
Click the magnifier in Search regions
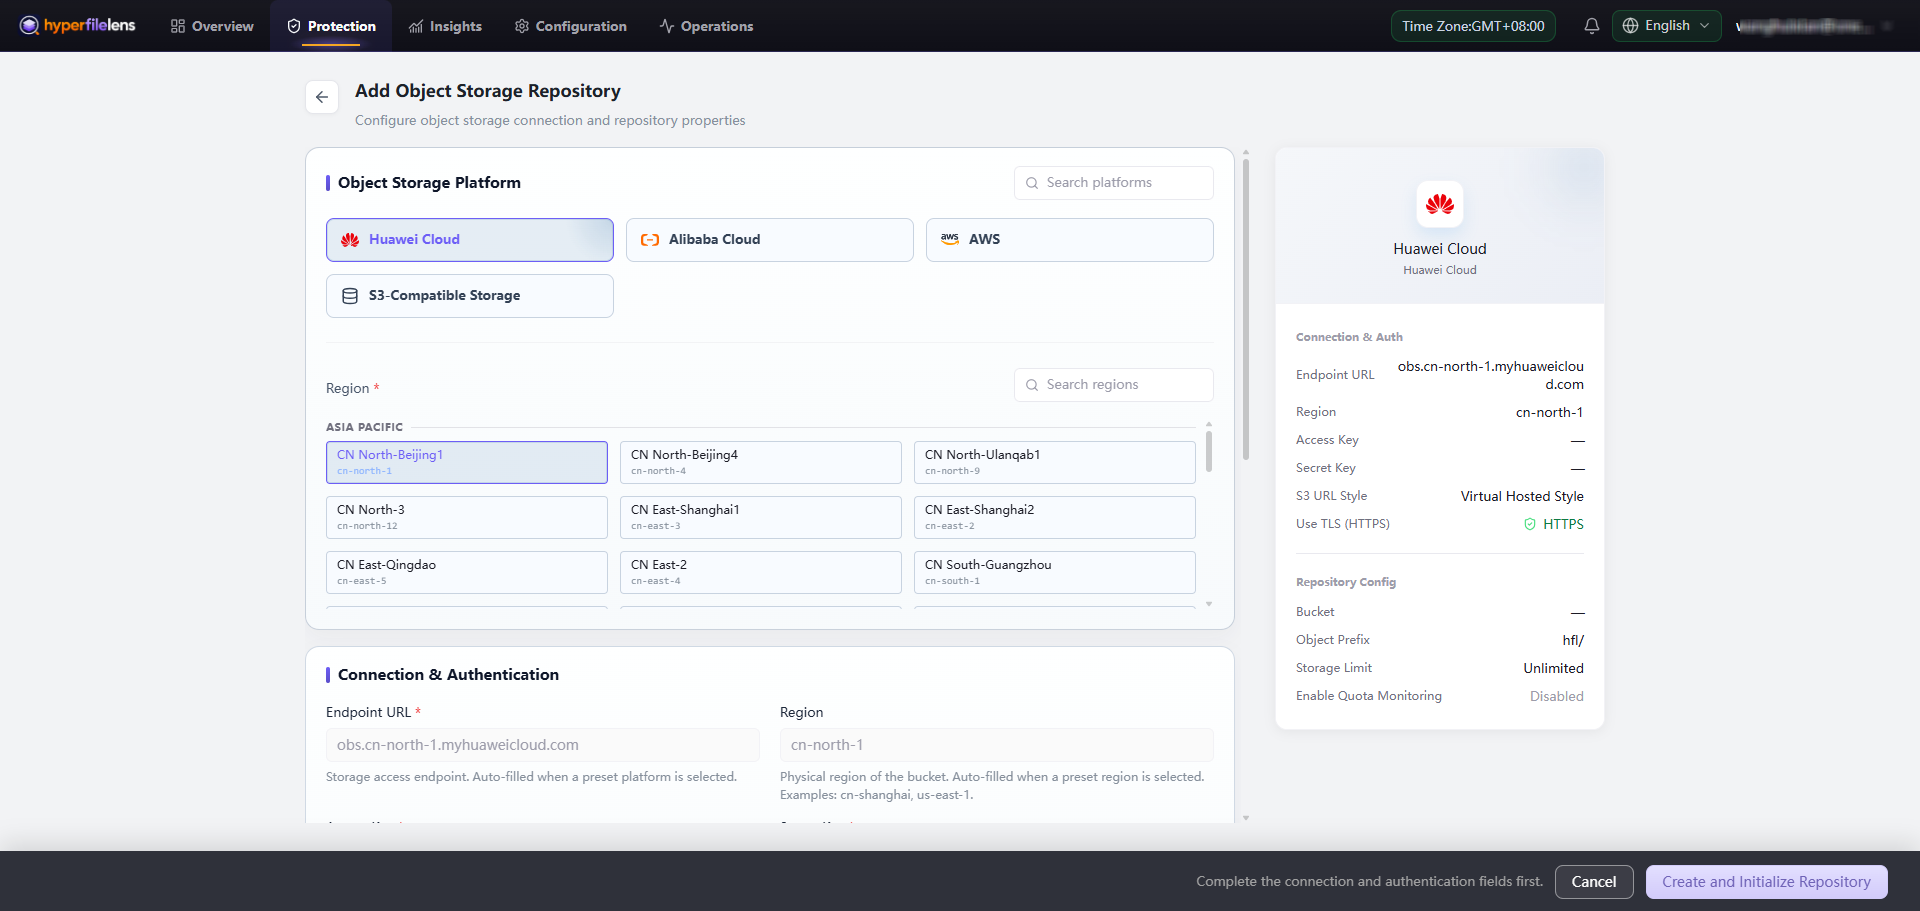[1032, 385]
